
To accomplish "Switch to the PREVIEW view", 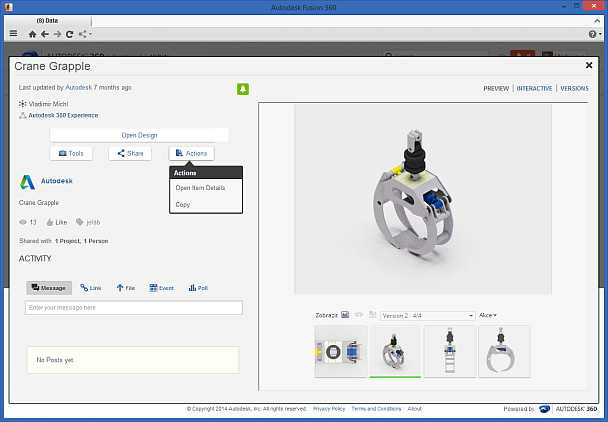I will click(496, 88).
